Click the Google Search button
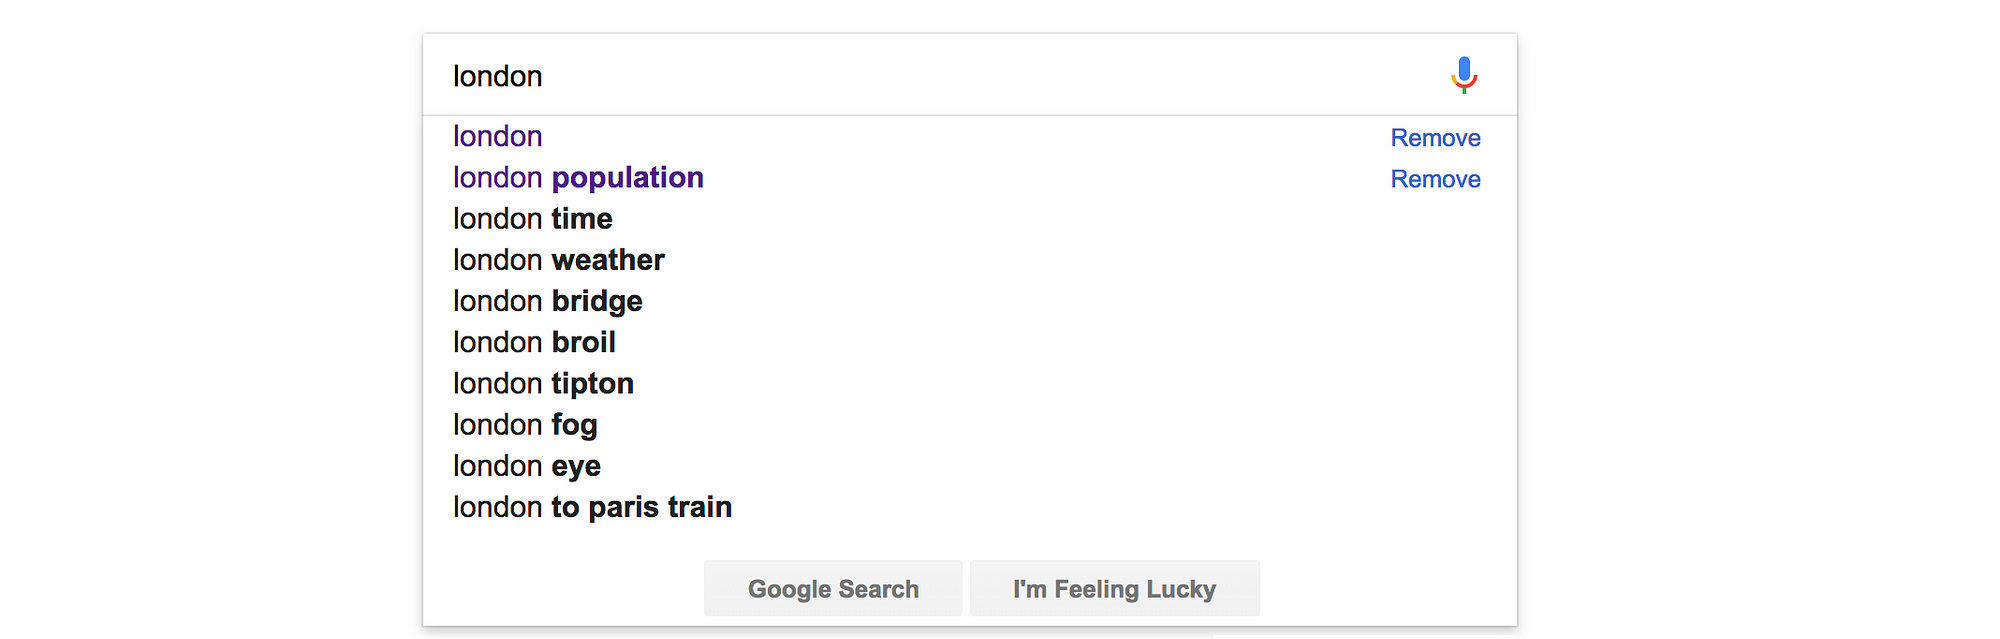Image resolution: width=2000 pixels, height=639 pixels. pos(833,588)
